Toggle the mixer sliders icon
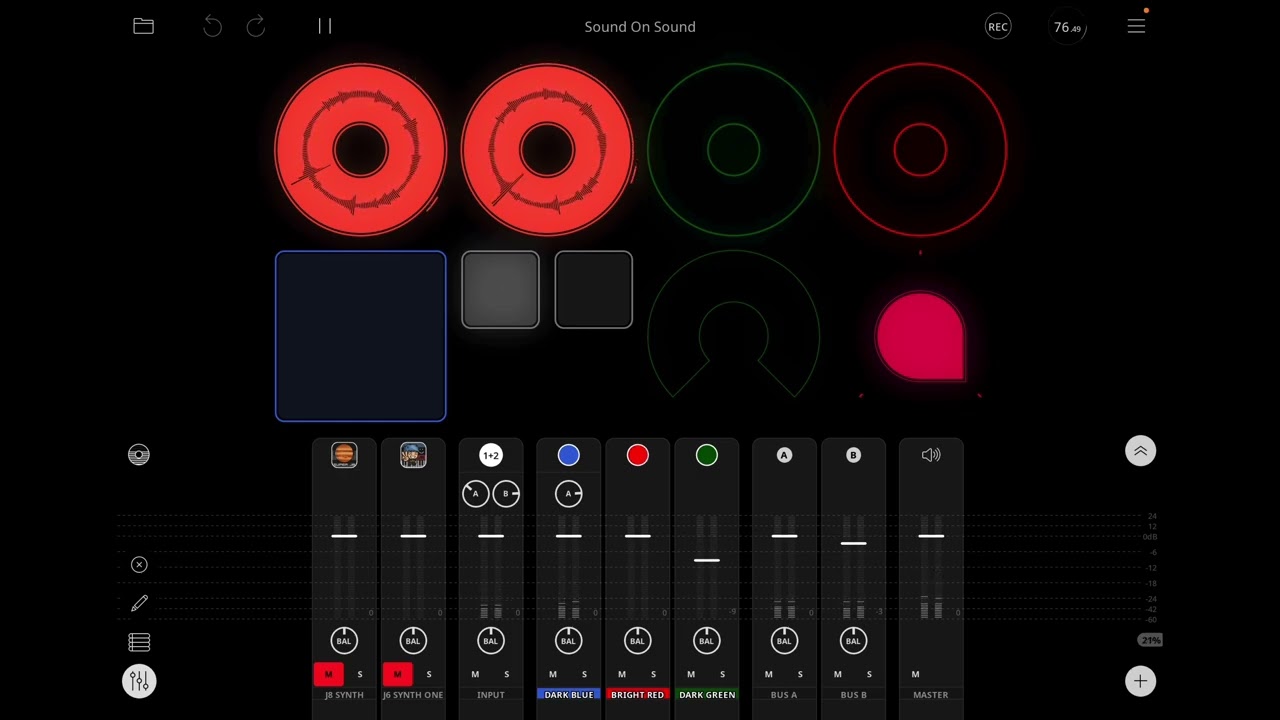The height and width of the screenshot is (720, 1280). [x=139, y=681]
